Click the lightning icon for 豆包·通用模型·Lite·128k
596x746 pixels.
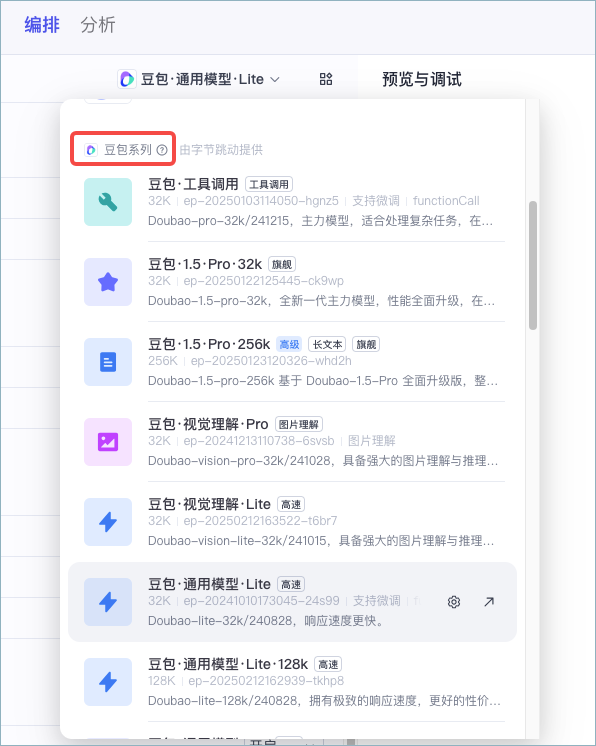(x=108, y=682)
